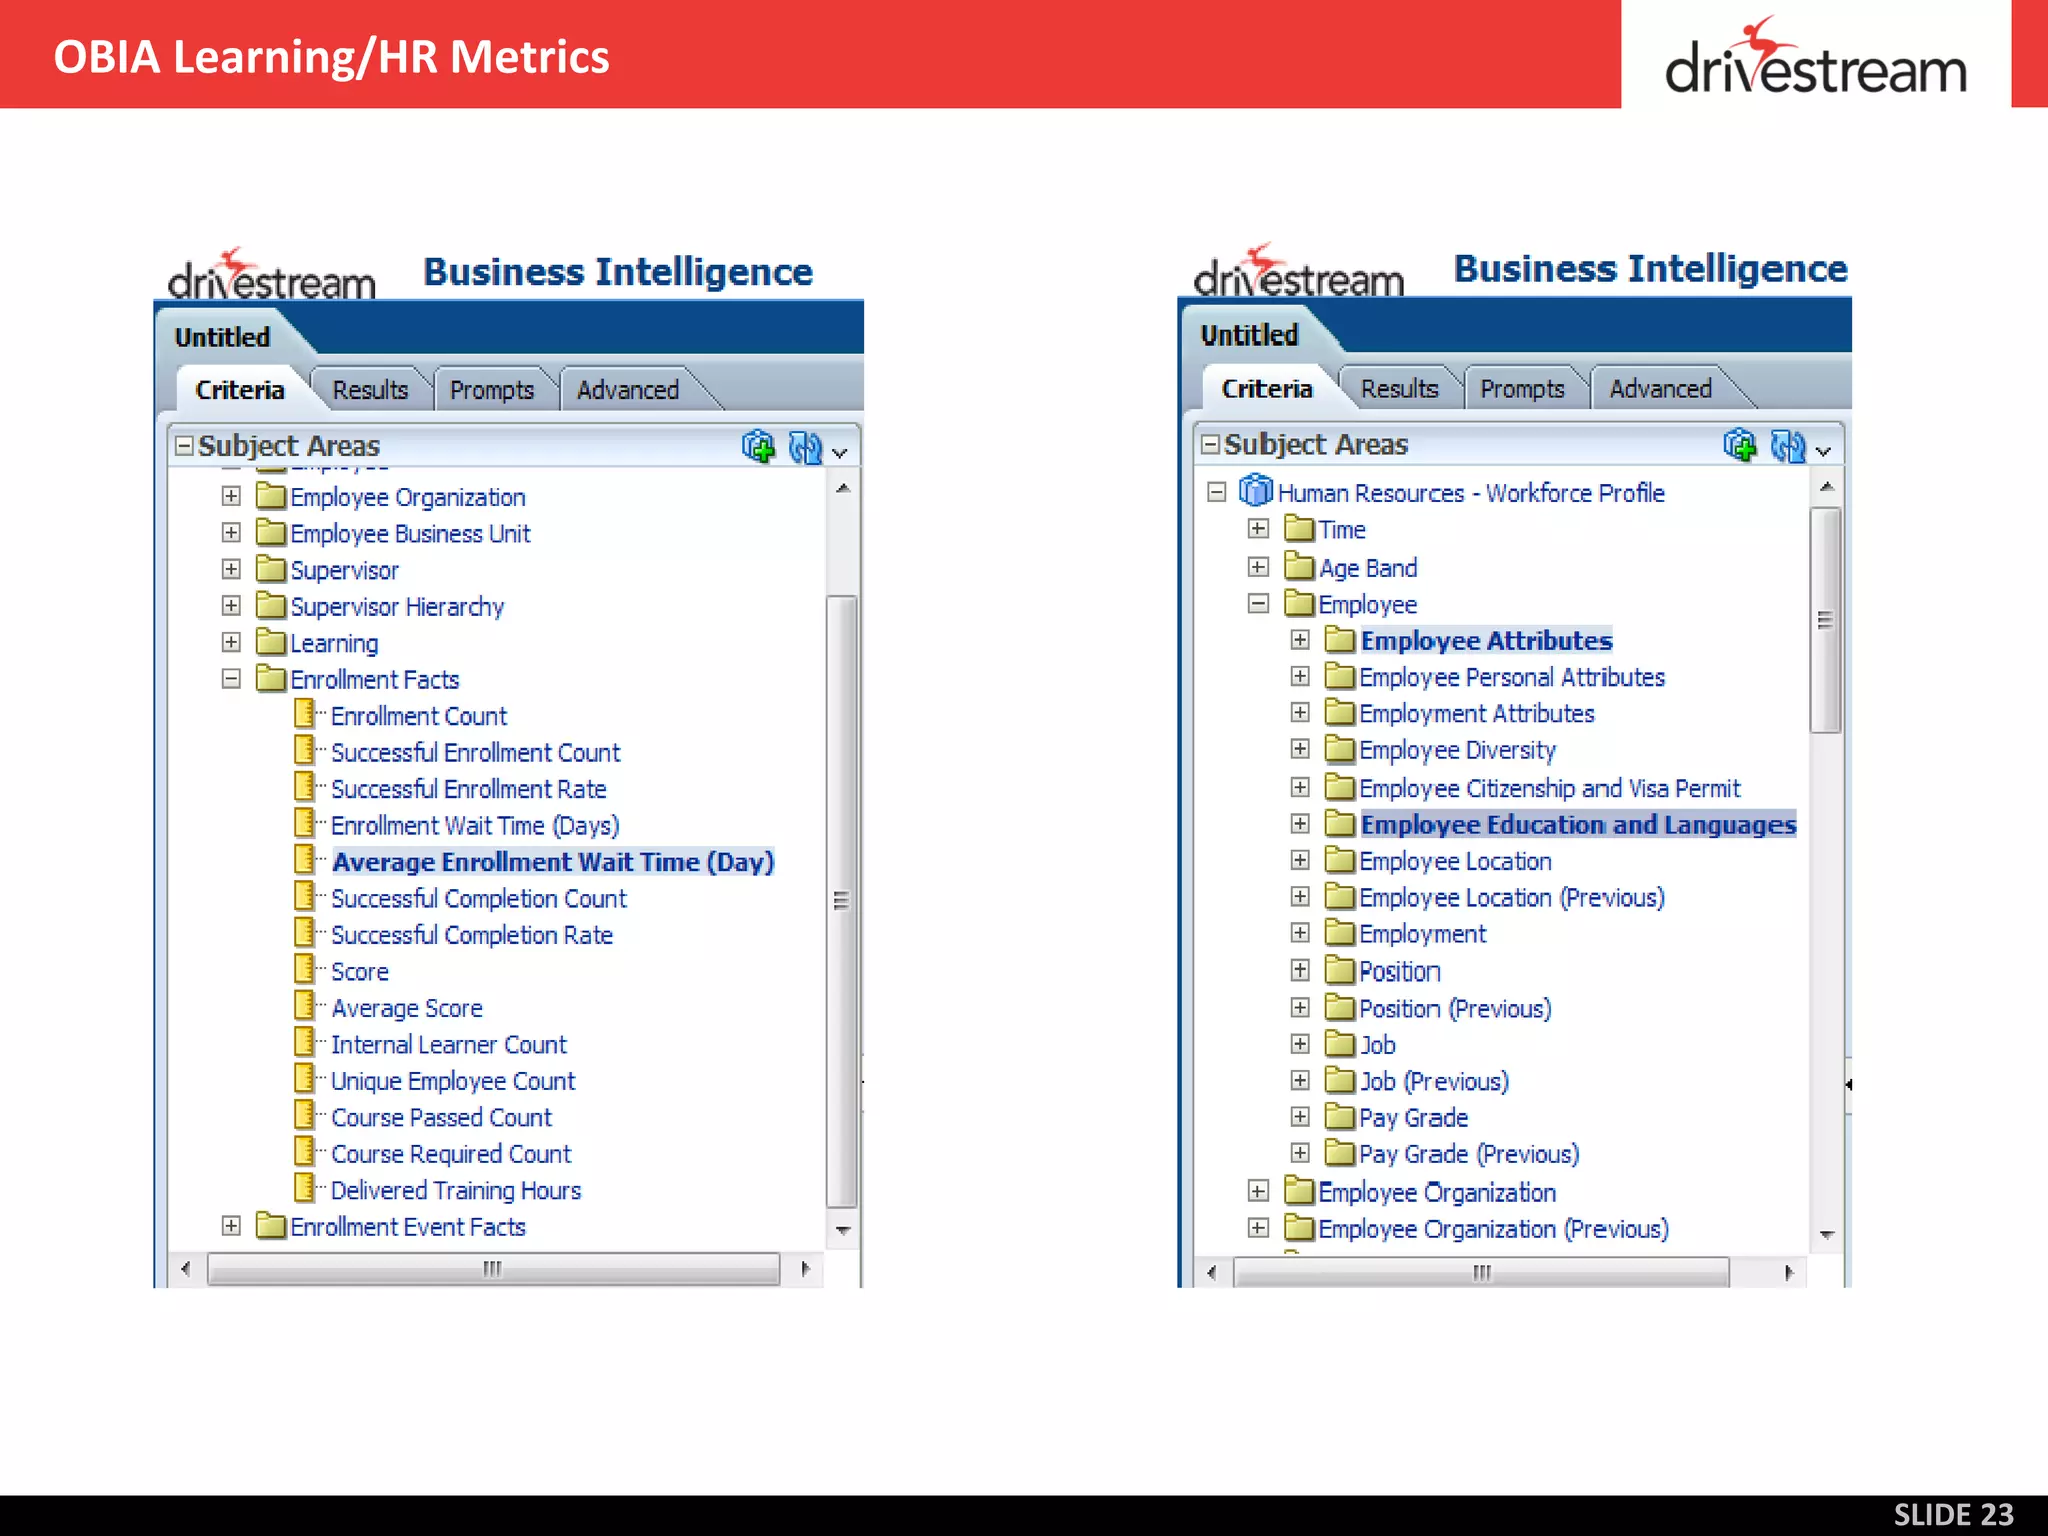Select Internal Learner Count measure
The width and height of the screenshot is (2048, 1536).
(x=449, y=1044)
